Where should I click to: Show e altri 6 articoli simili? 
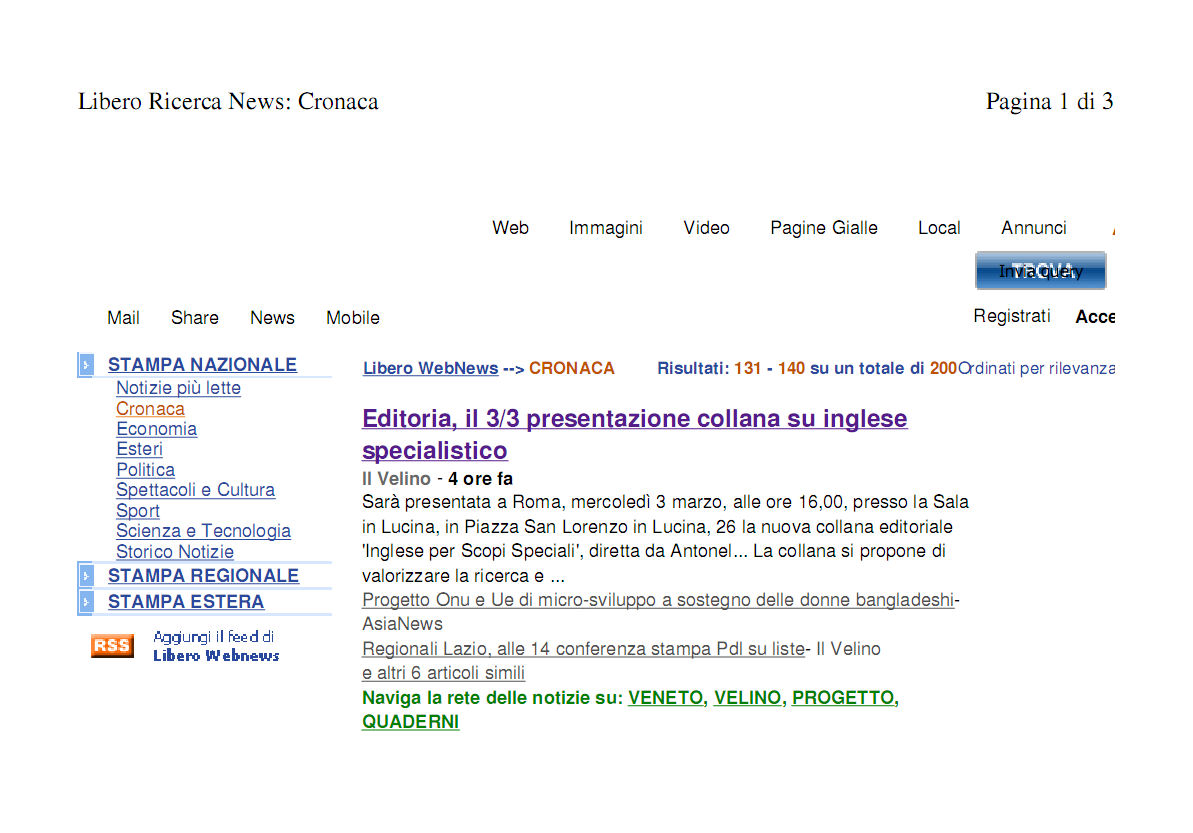(x=444, y=673)
